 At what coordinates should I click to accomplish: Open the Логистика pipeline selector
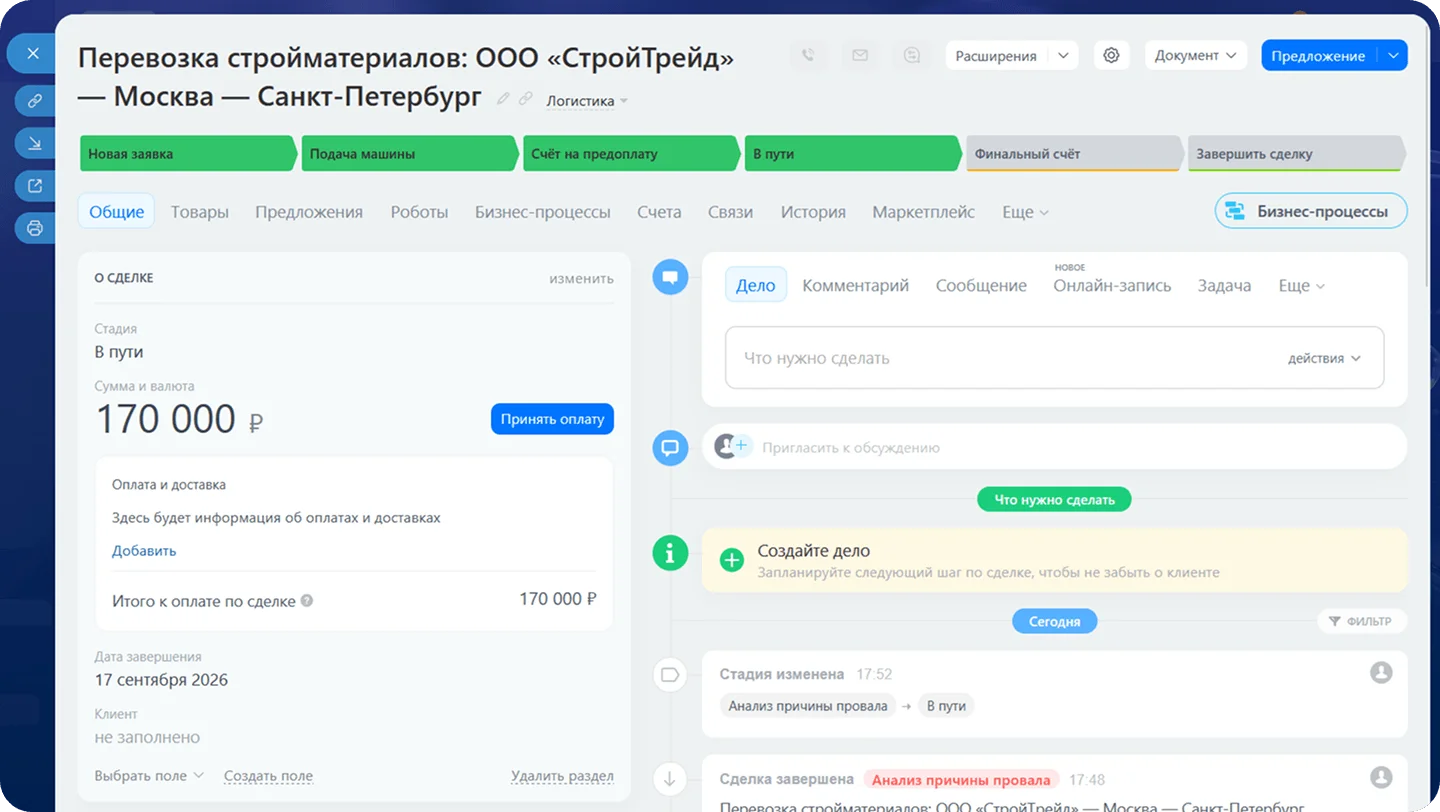coord(587,100)
